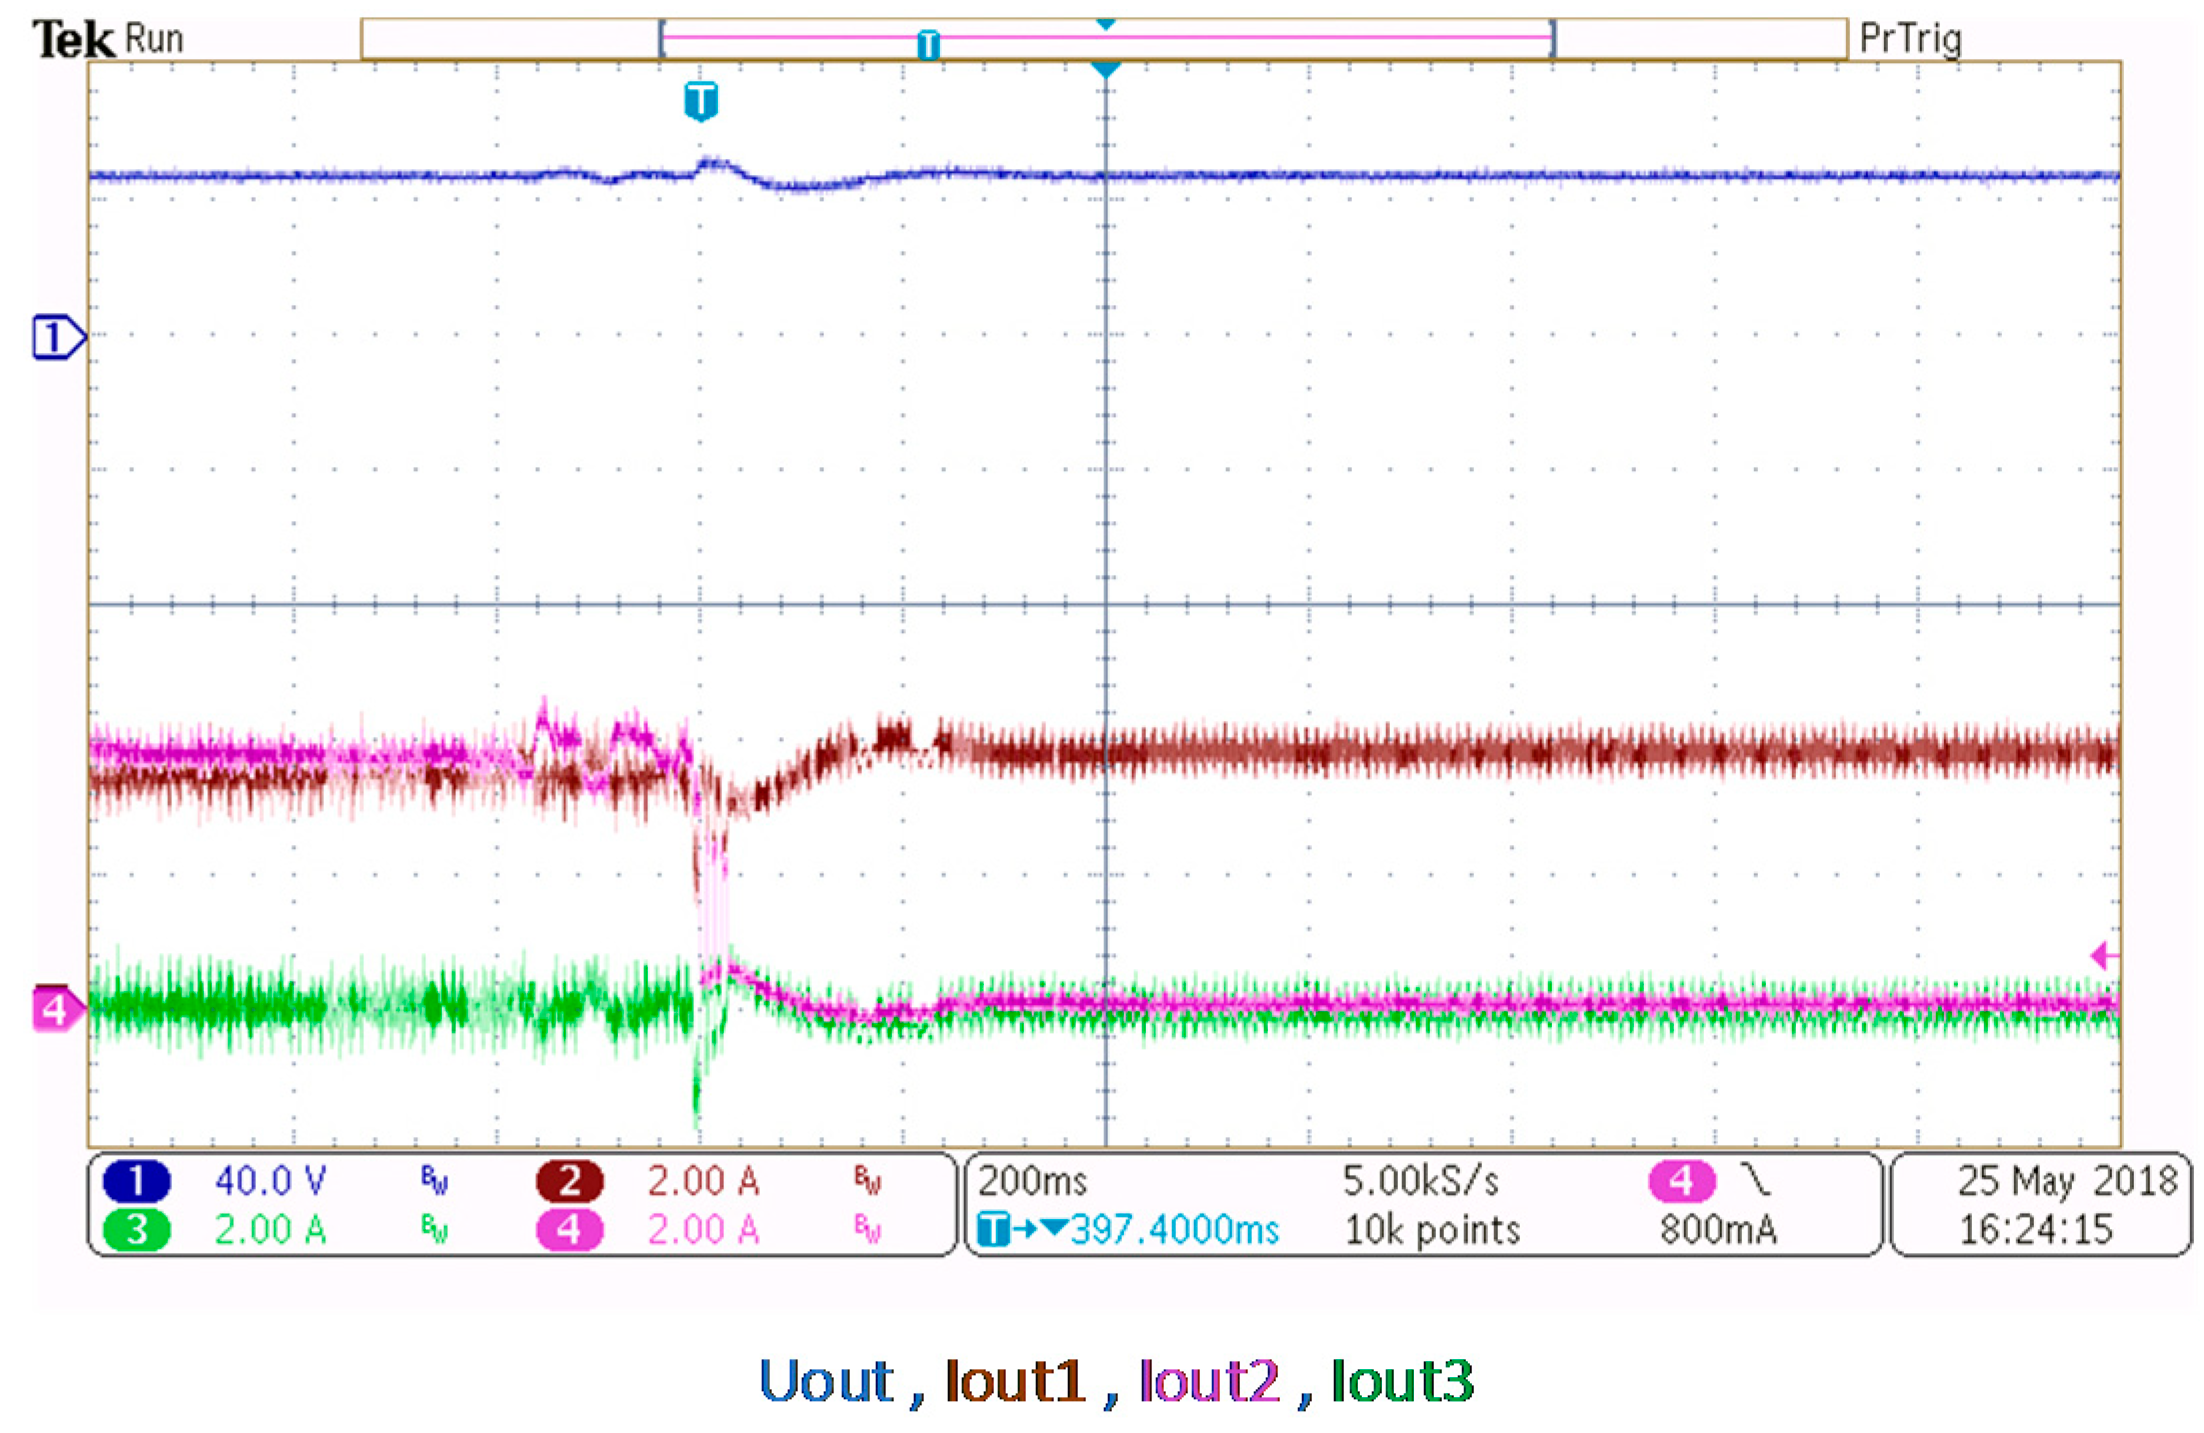
Task: Click the 397.4000ms trigger delay readout
Action: click(x=1174, y=1229)
